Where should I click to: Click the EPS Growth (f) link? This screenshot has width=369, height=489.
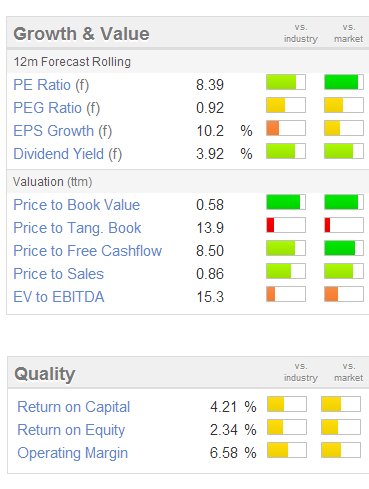pyautogui.click(x=63, y=131)
